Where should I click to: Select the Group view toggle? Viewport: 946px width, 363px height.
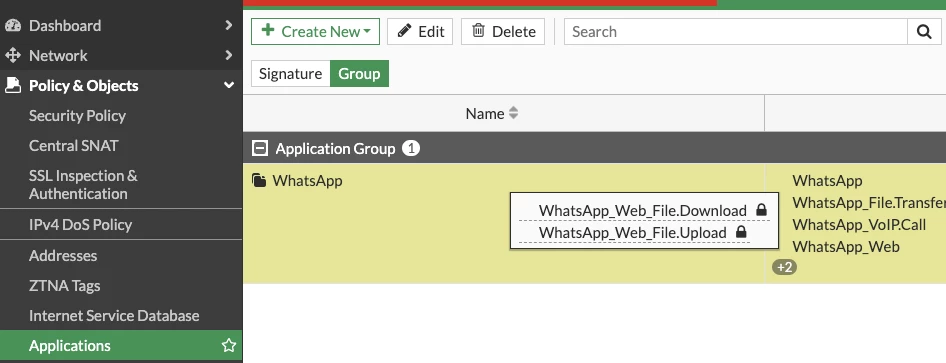[359, 74]
